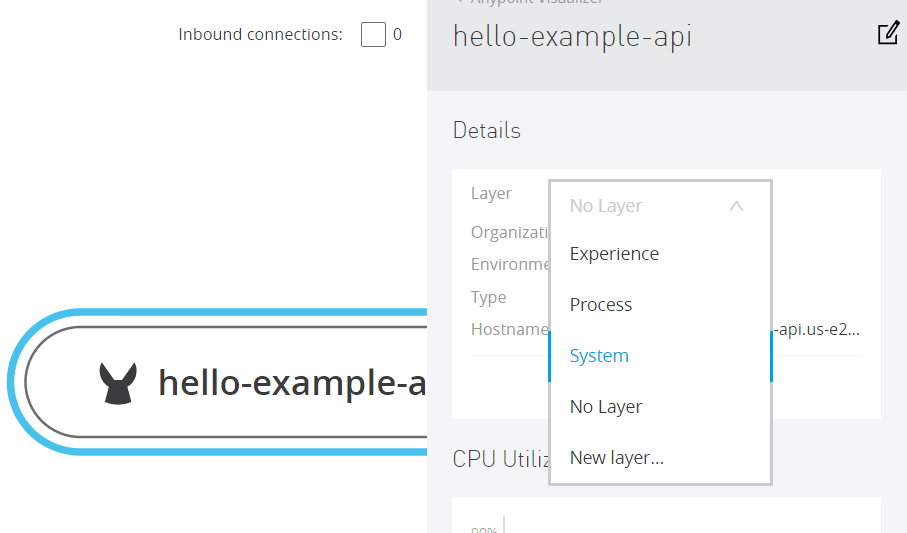Click the up chevron in Layer dropdown
The width and height of the screenshot is (907, 533).
click(x=736, y=206)
